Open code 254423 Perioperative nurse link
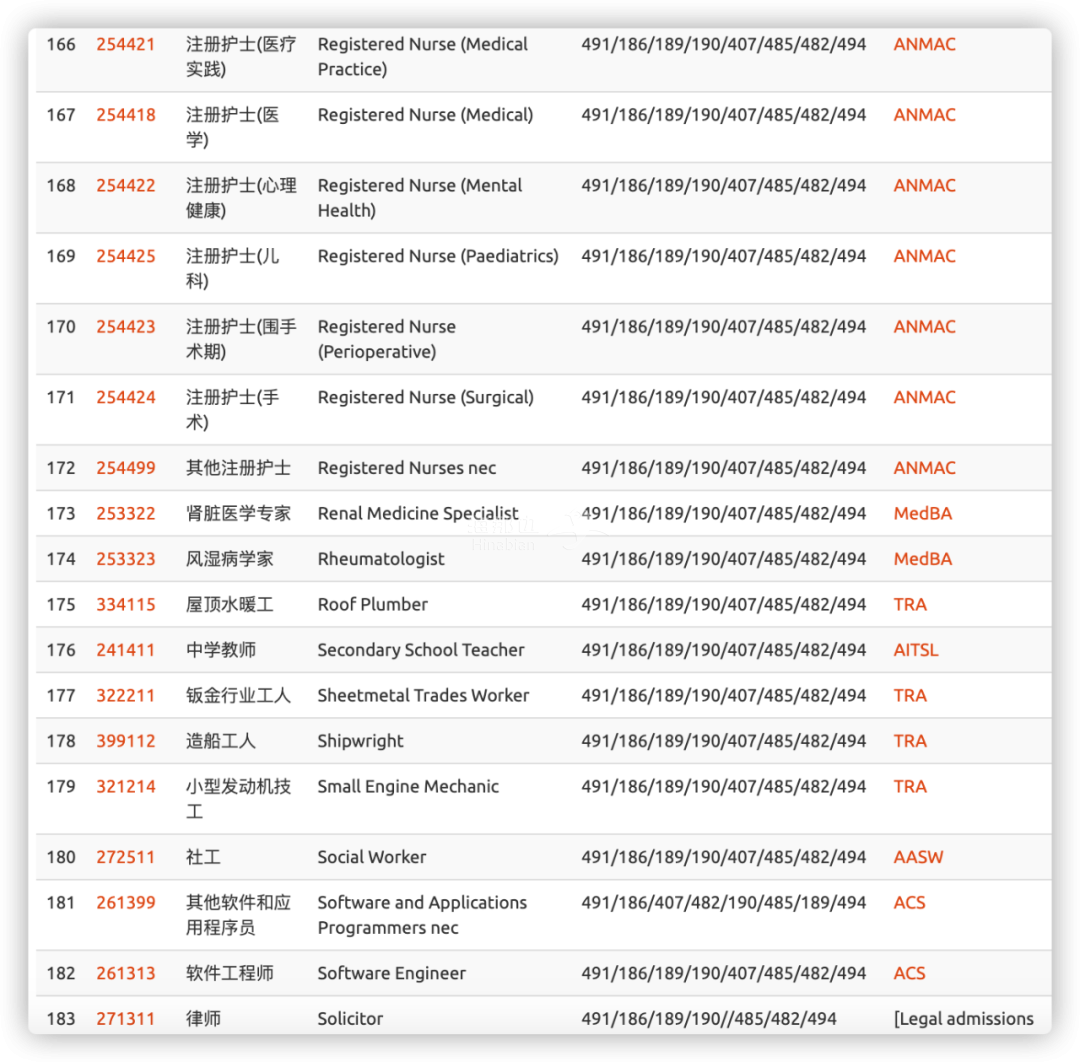 pyautogui.click(x=126, y=327)
